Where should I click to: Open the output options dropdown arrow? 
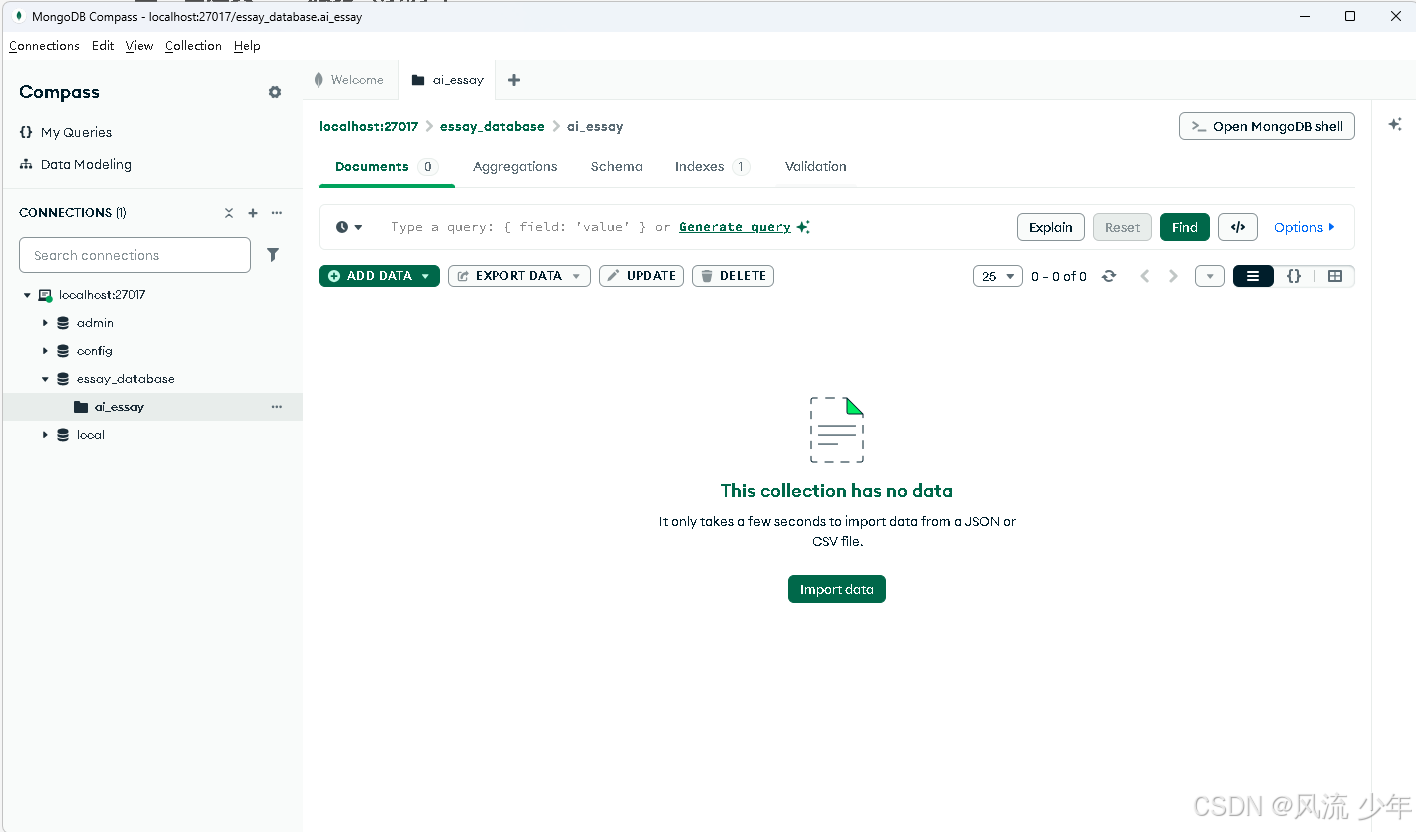tap(1210, 276)
